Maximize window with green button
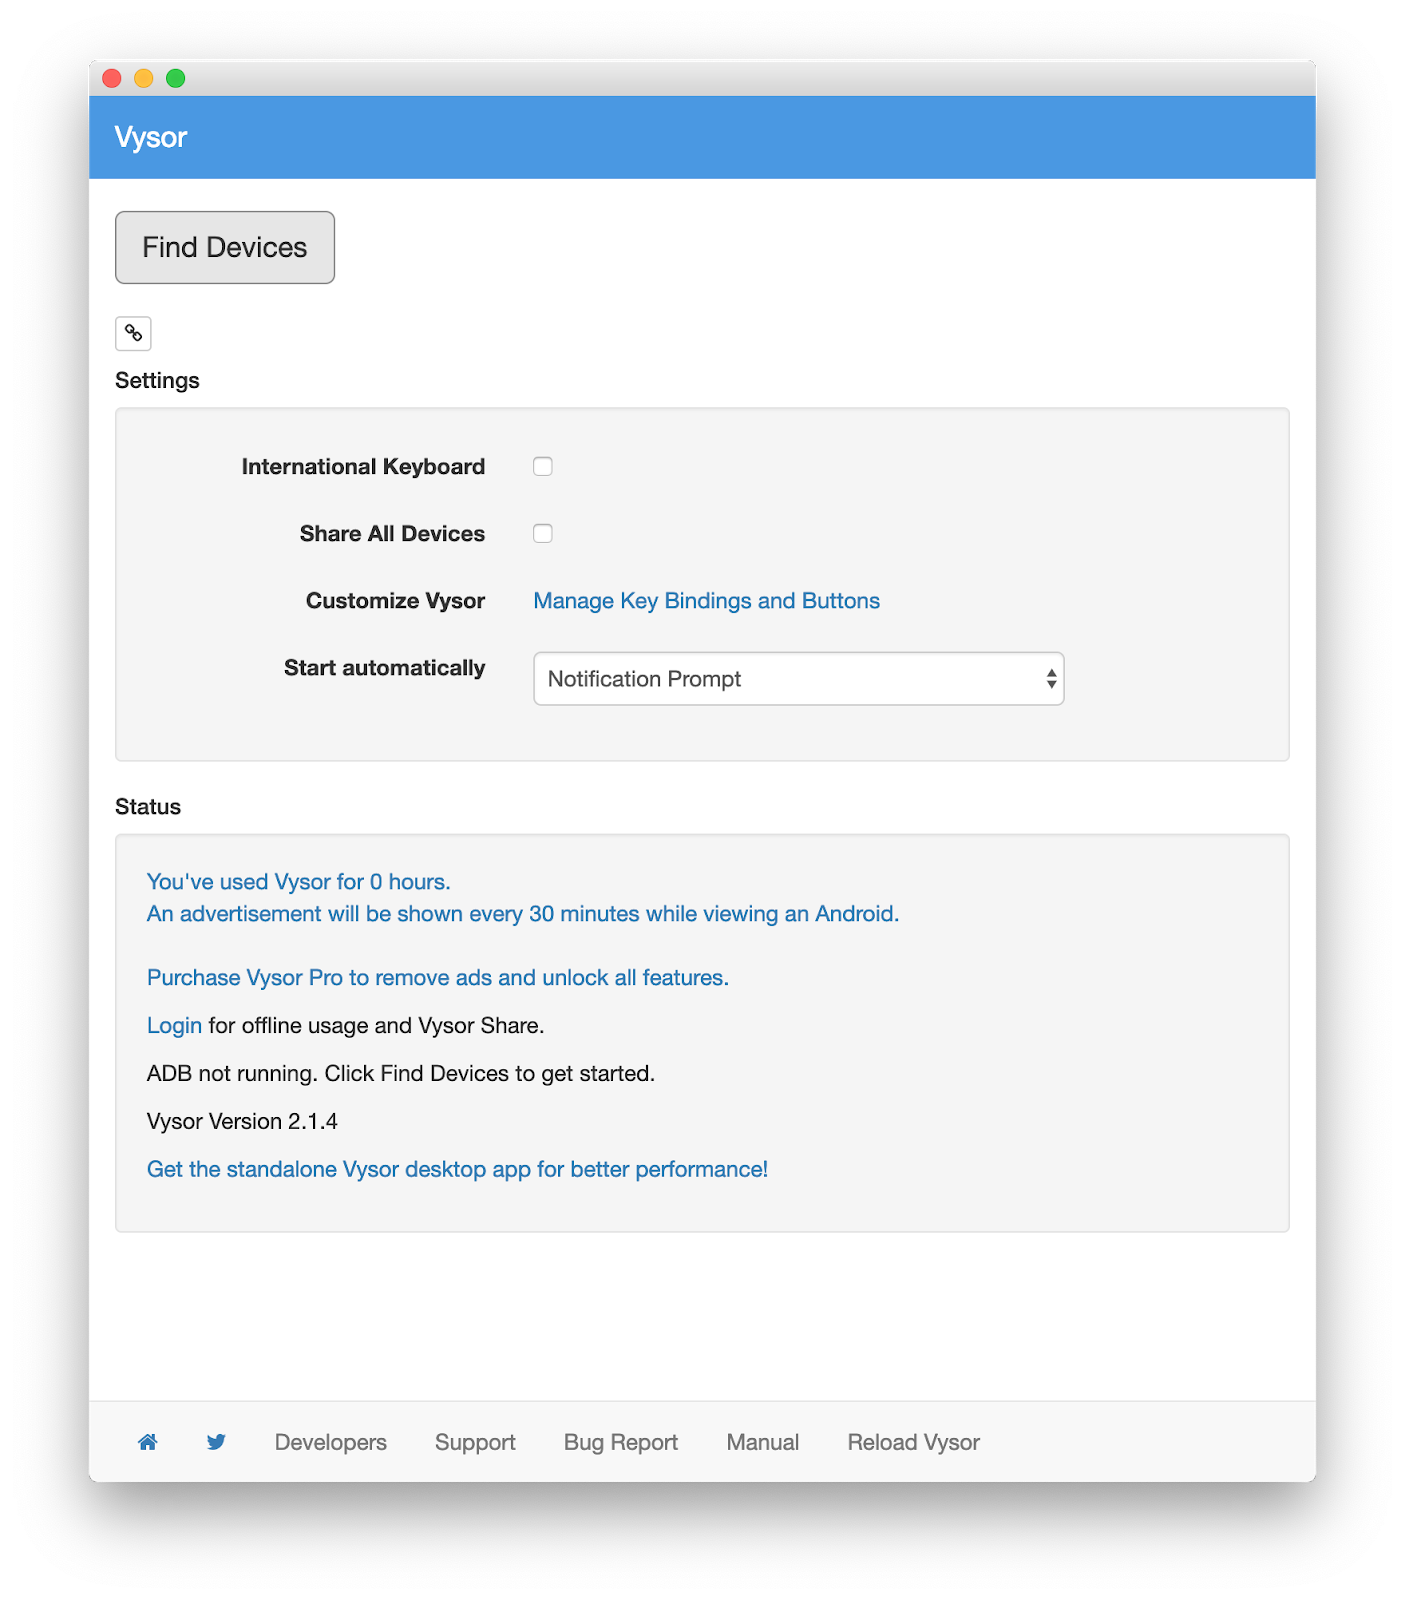The image size is (1405, 1600). click(x=176, y=78)
